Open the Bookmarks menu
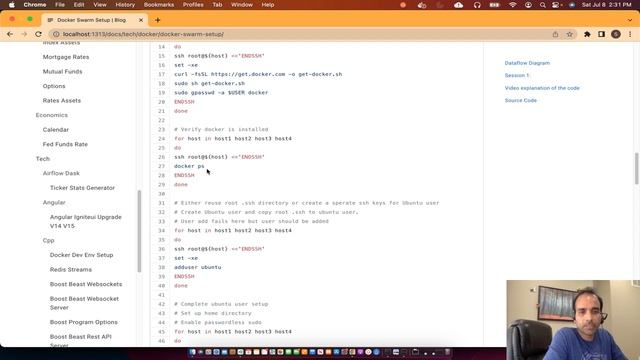The height and width of the screenshot is (360, 640). [159, 5]
